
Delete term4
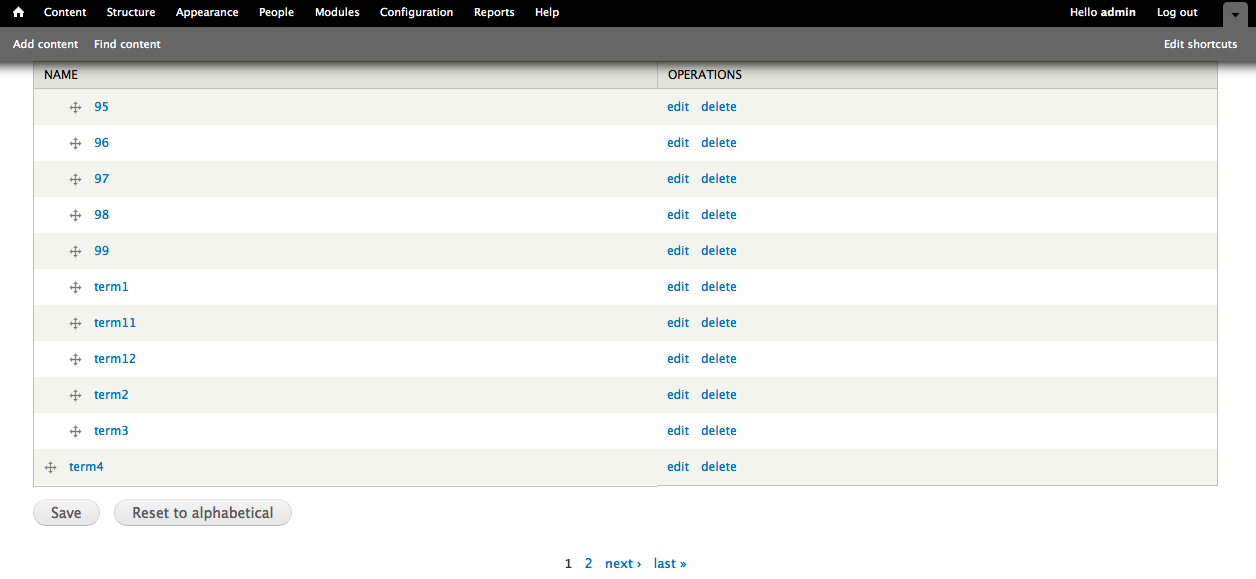[x=719, y=467]
